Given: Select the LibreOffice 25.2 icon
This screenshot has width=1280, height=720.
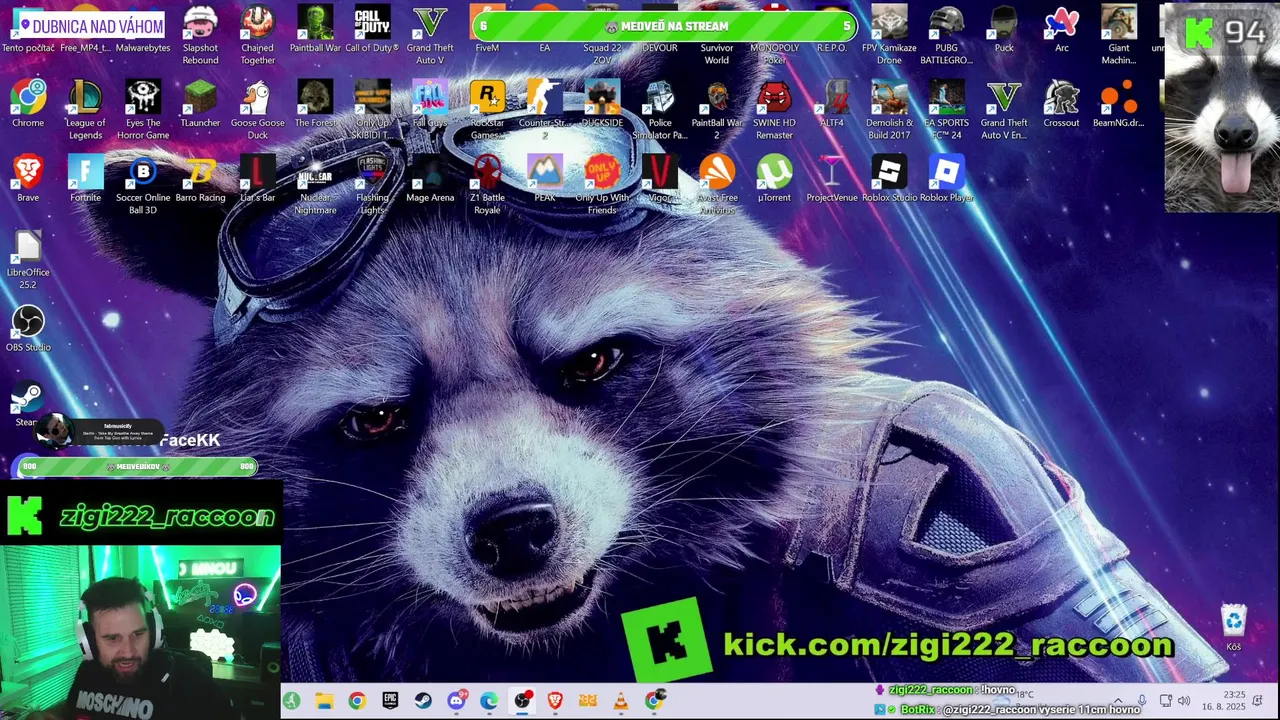Looking at the screenshot, I should 28,260.
